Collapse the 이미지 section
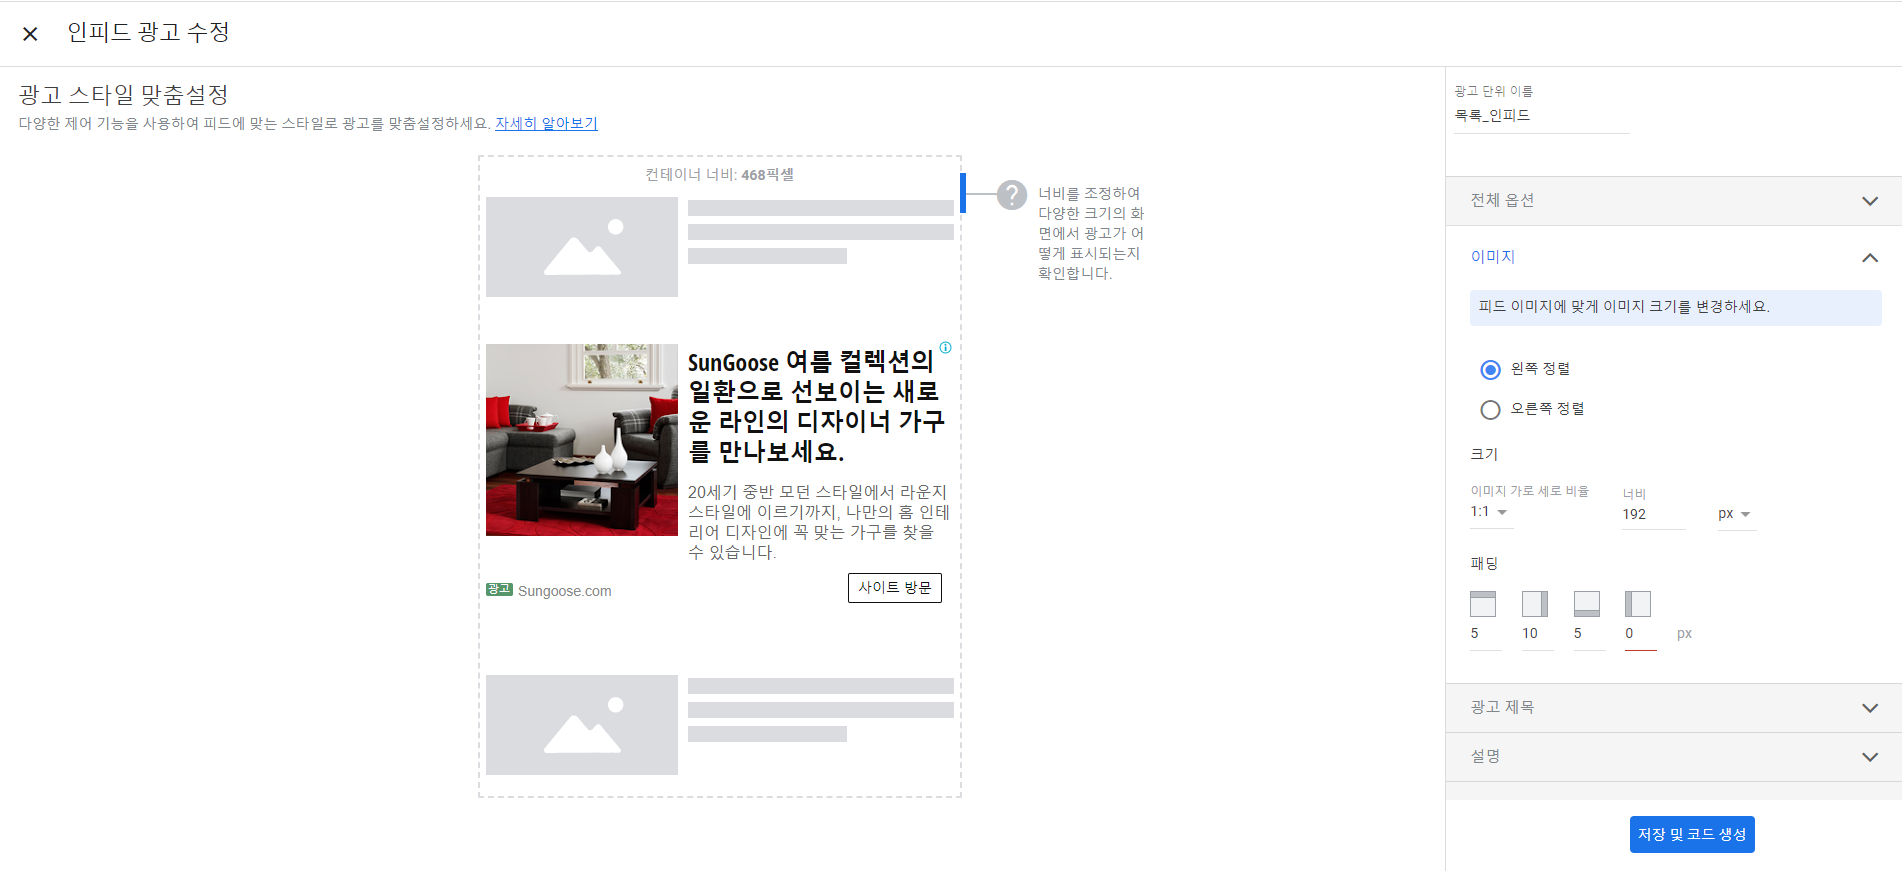 tap(1674, 257)
